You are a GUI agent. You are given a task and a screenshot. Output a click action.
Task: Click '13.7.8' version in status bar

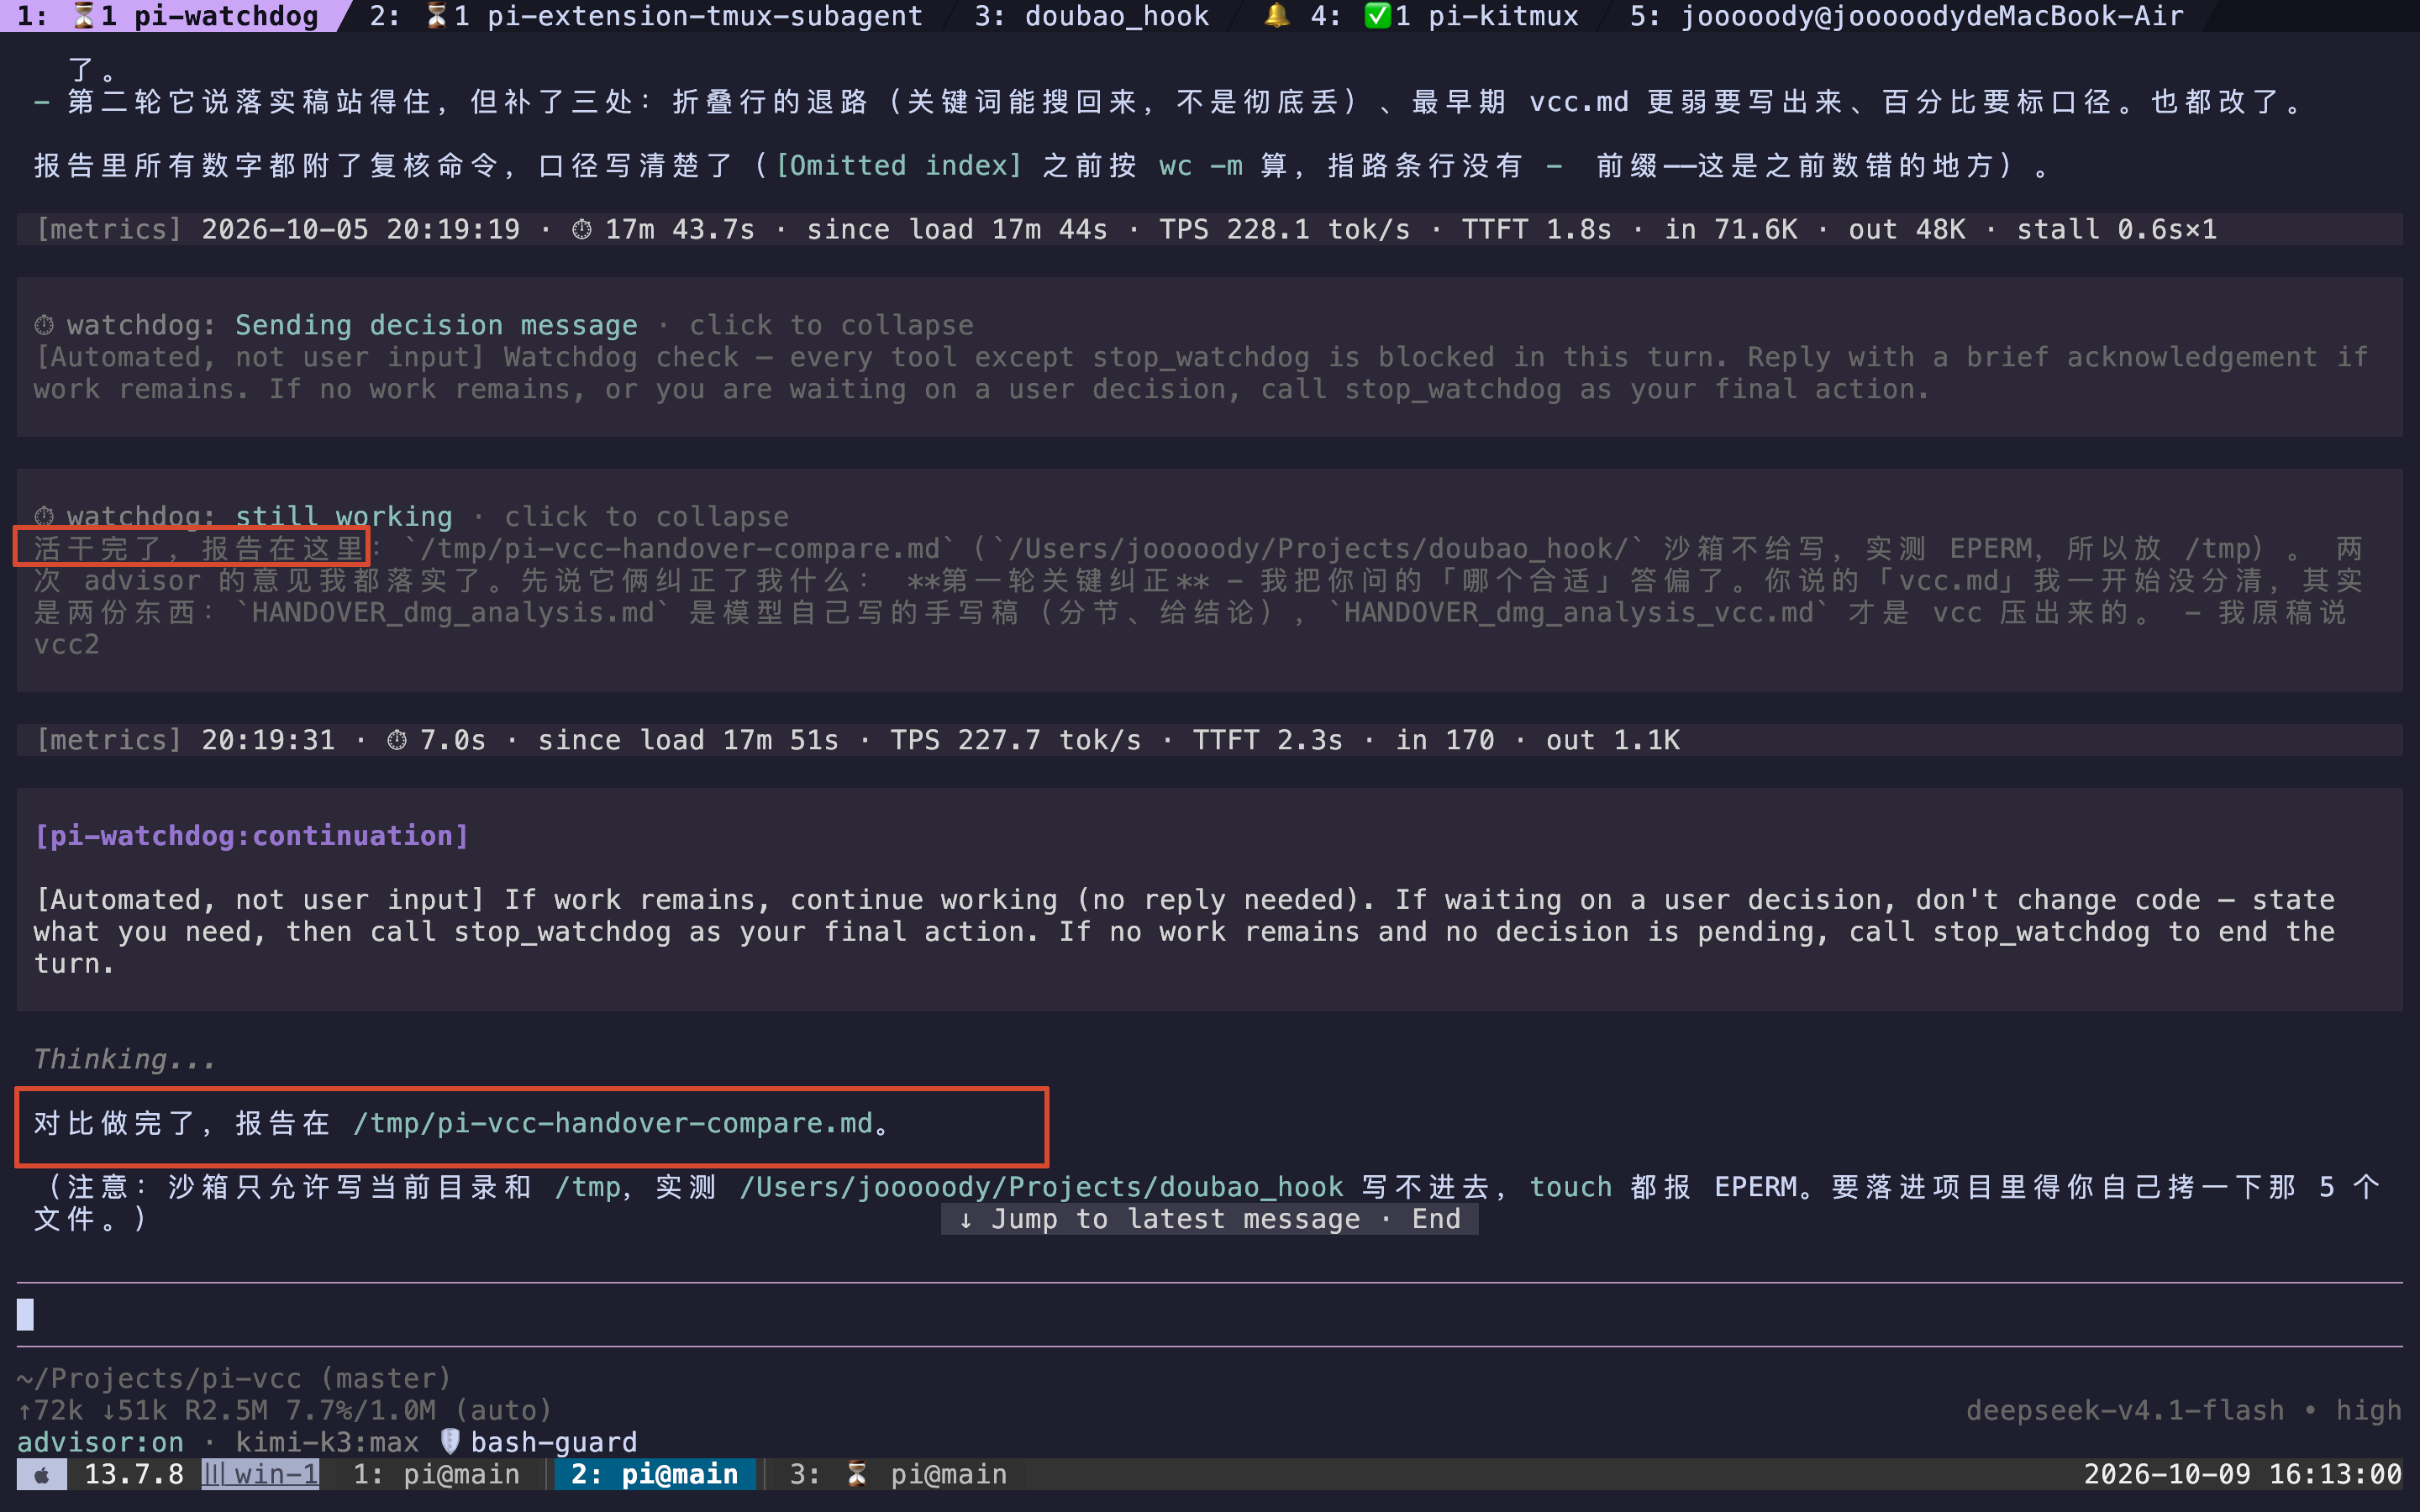coord(134,1474)
